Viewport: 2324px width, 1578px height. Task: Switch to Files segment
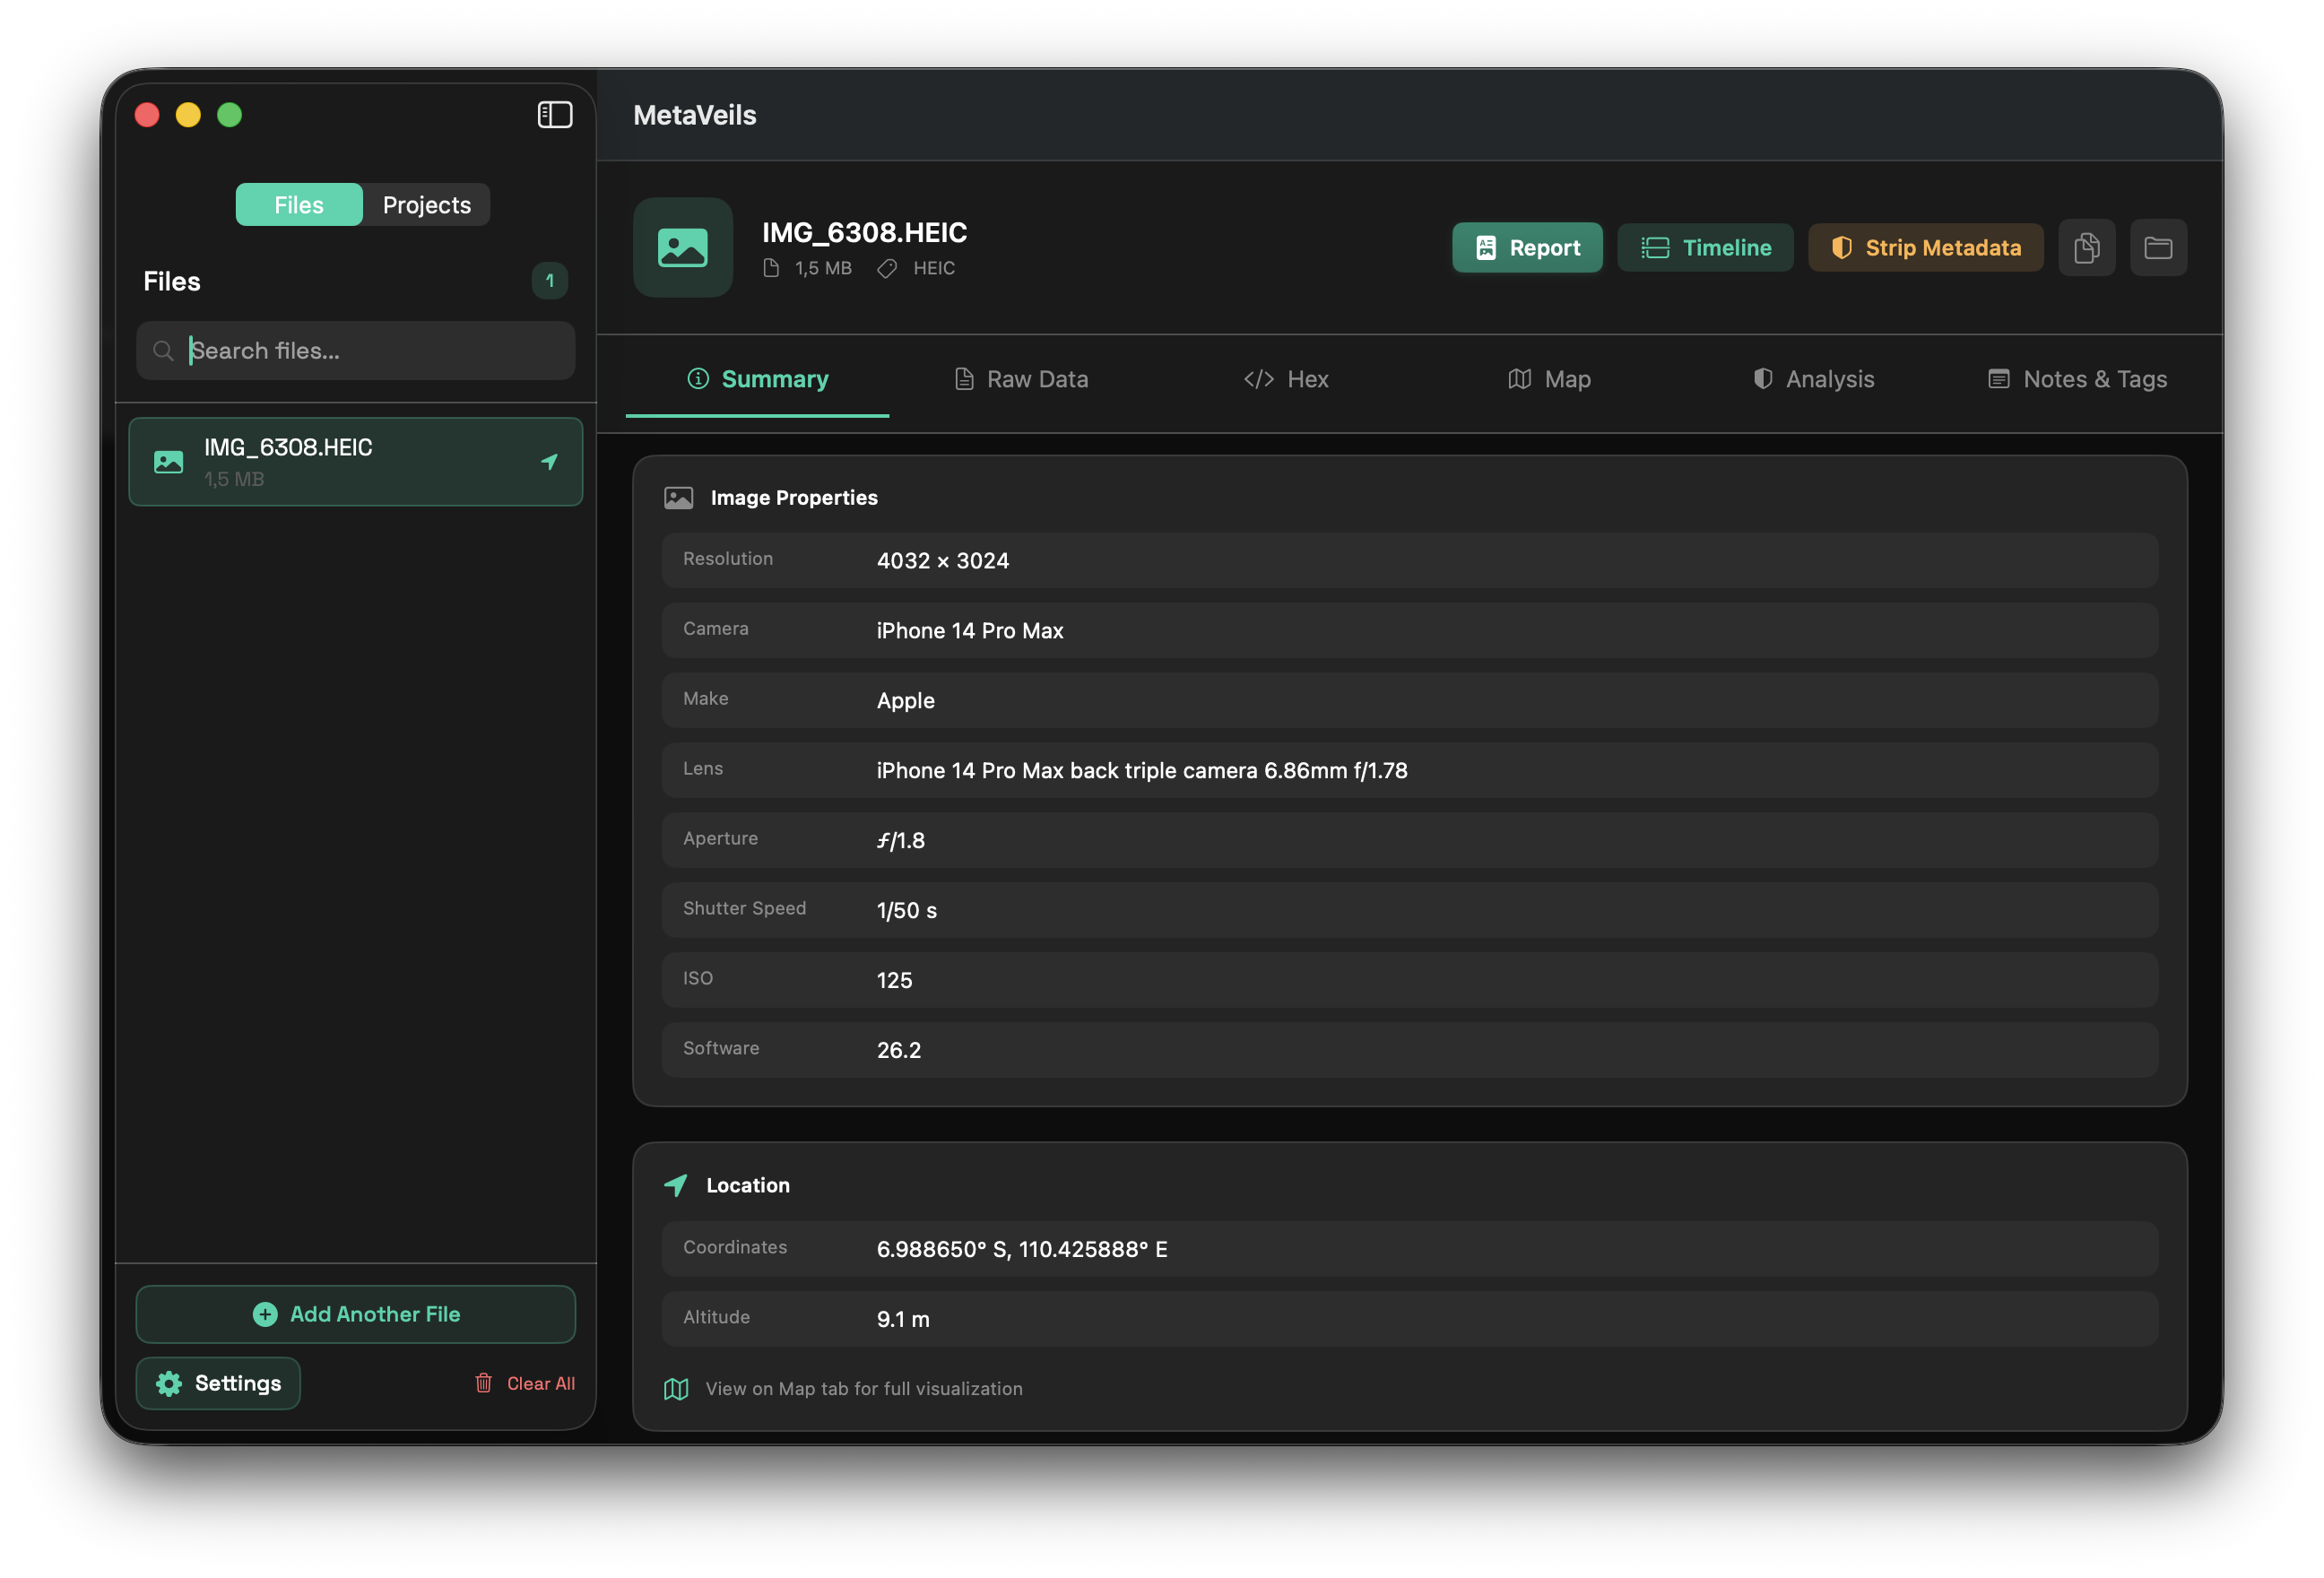pyautogui.click(x=299, y=205)
